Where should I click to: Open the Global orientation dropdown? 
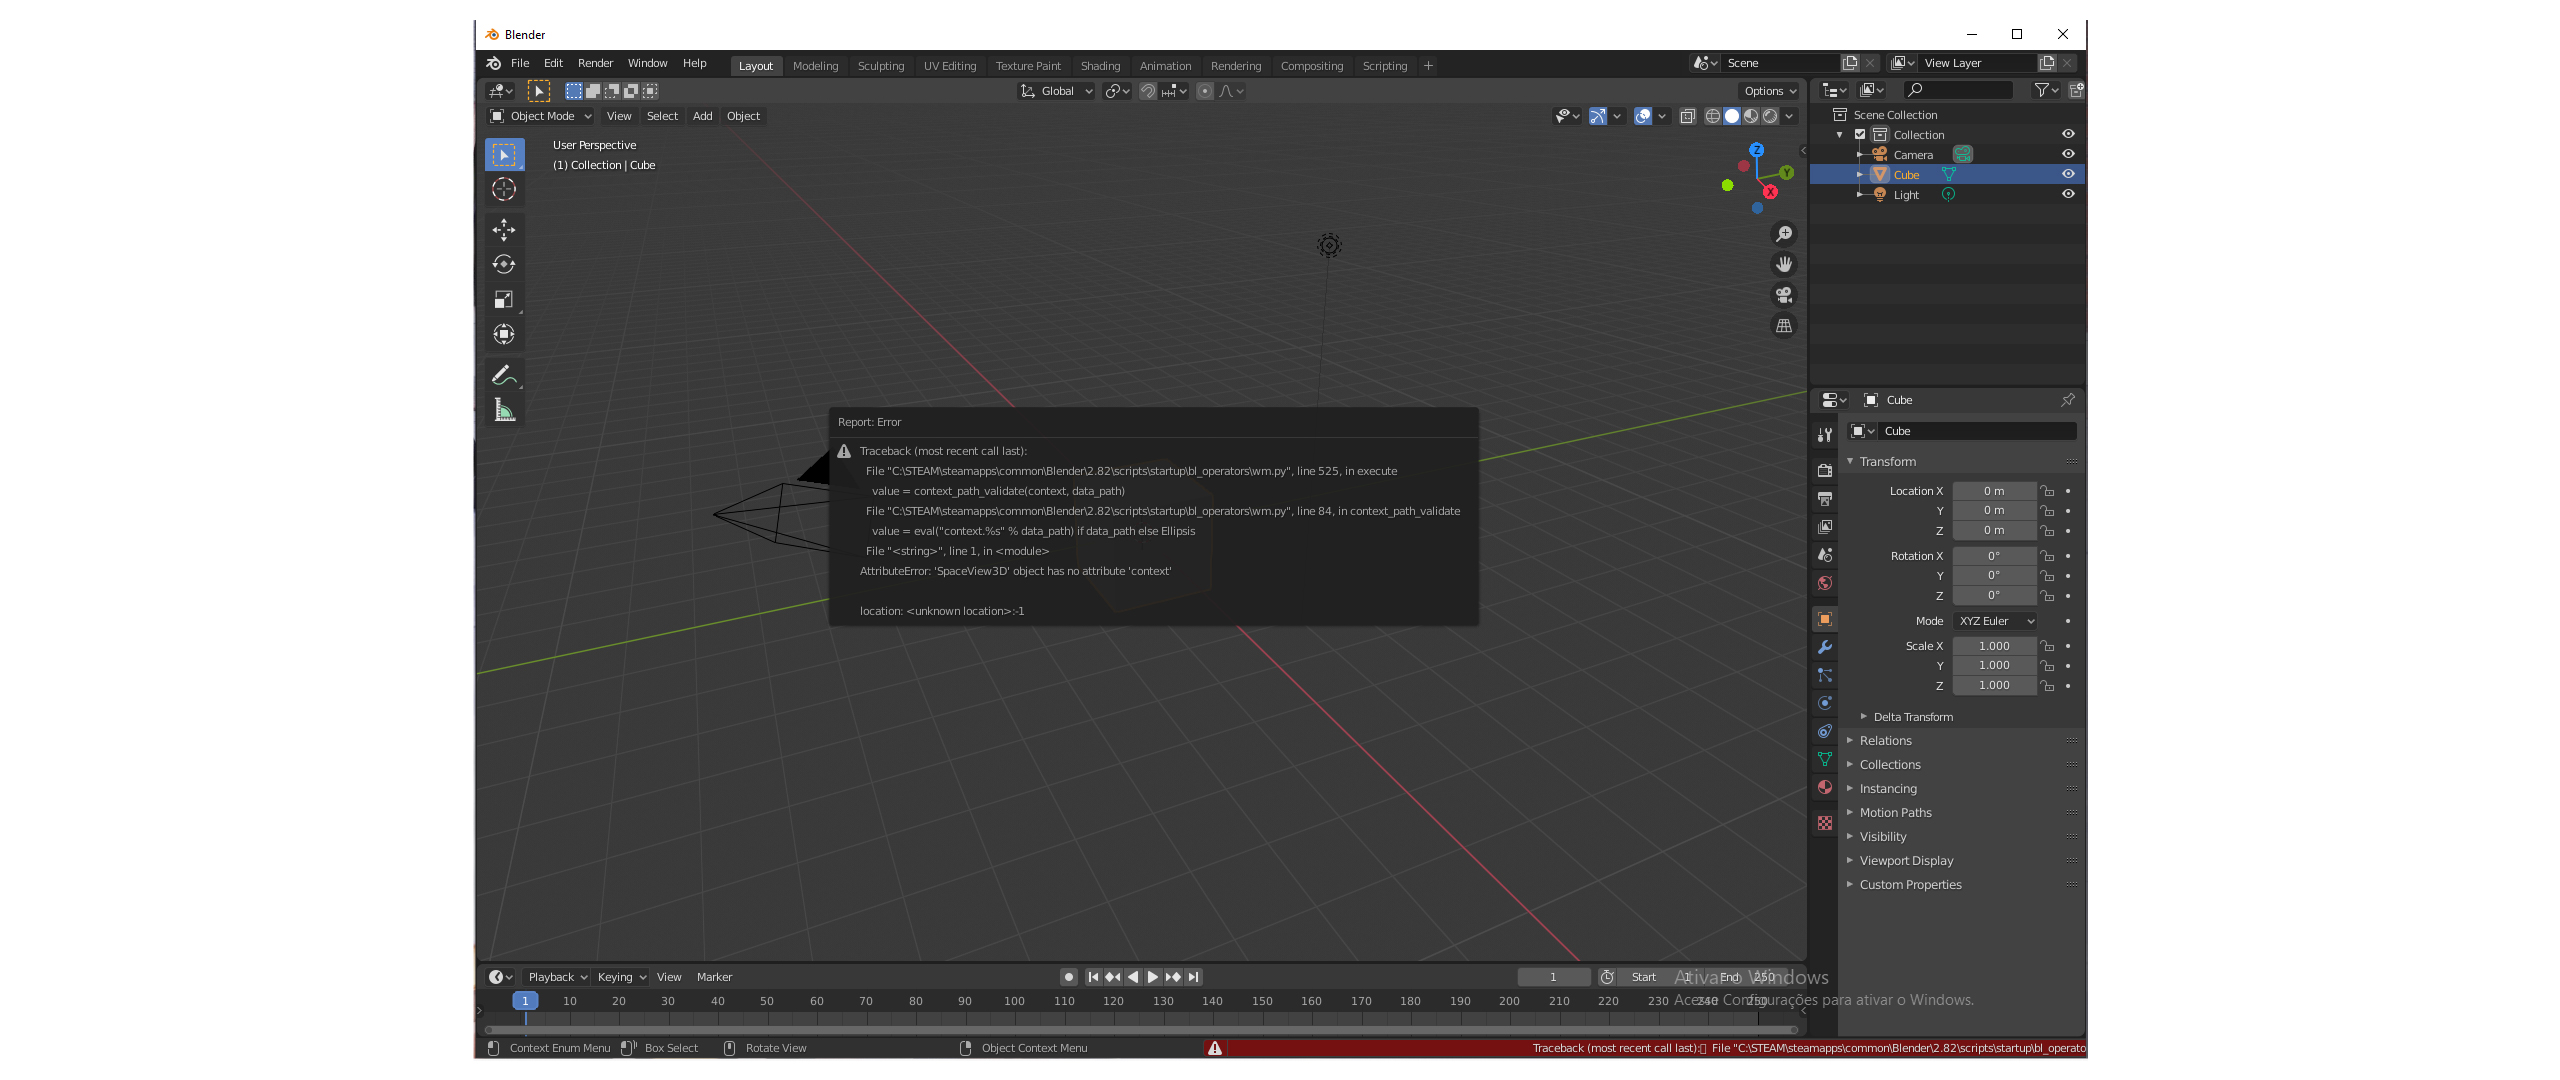pos(1057,91)
